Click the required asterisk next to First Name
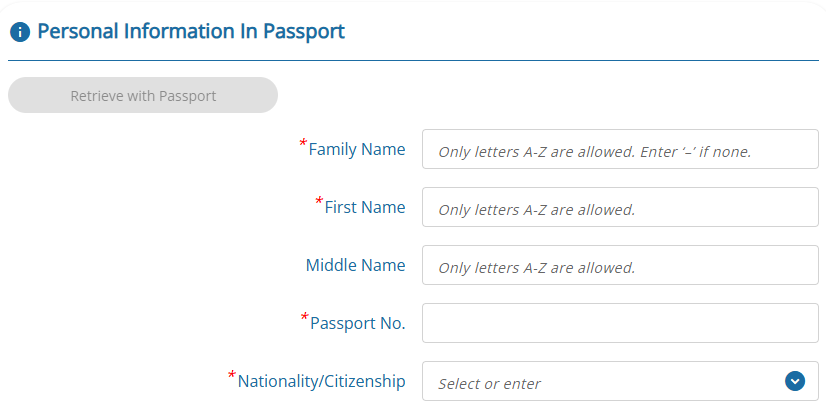This screenshot has width=826, height=412. pos(319,203)
